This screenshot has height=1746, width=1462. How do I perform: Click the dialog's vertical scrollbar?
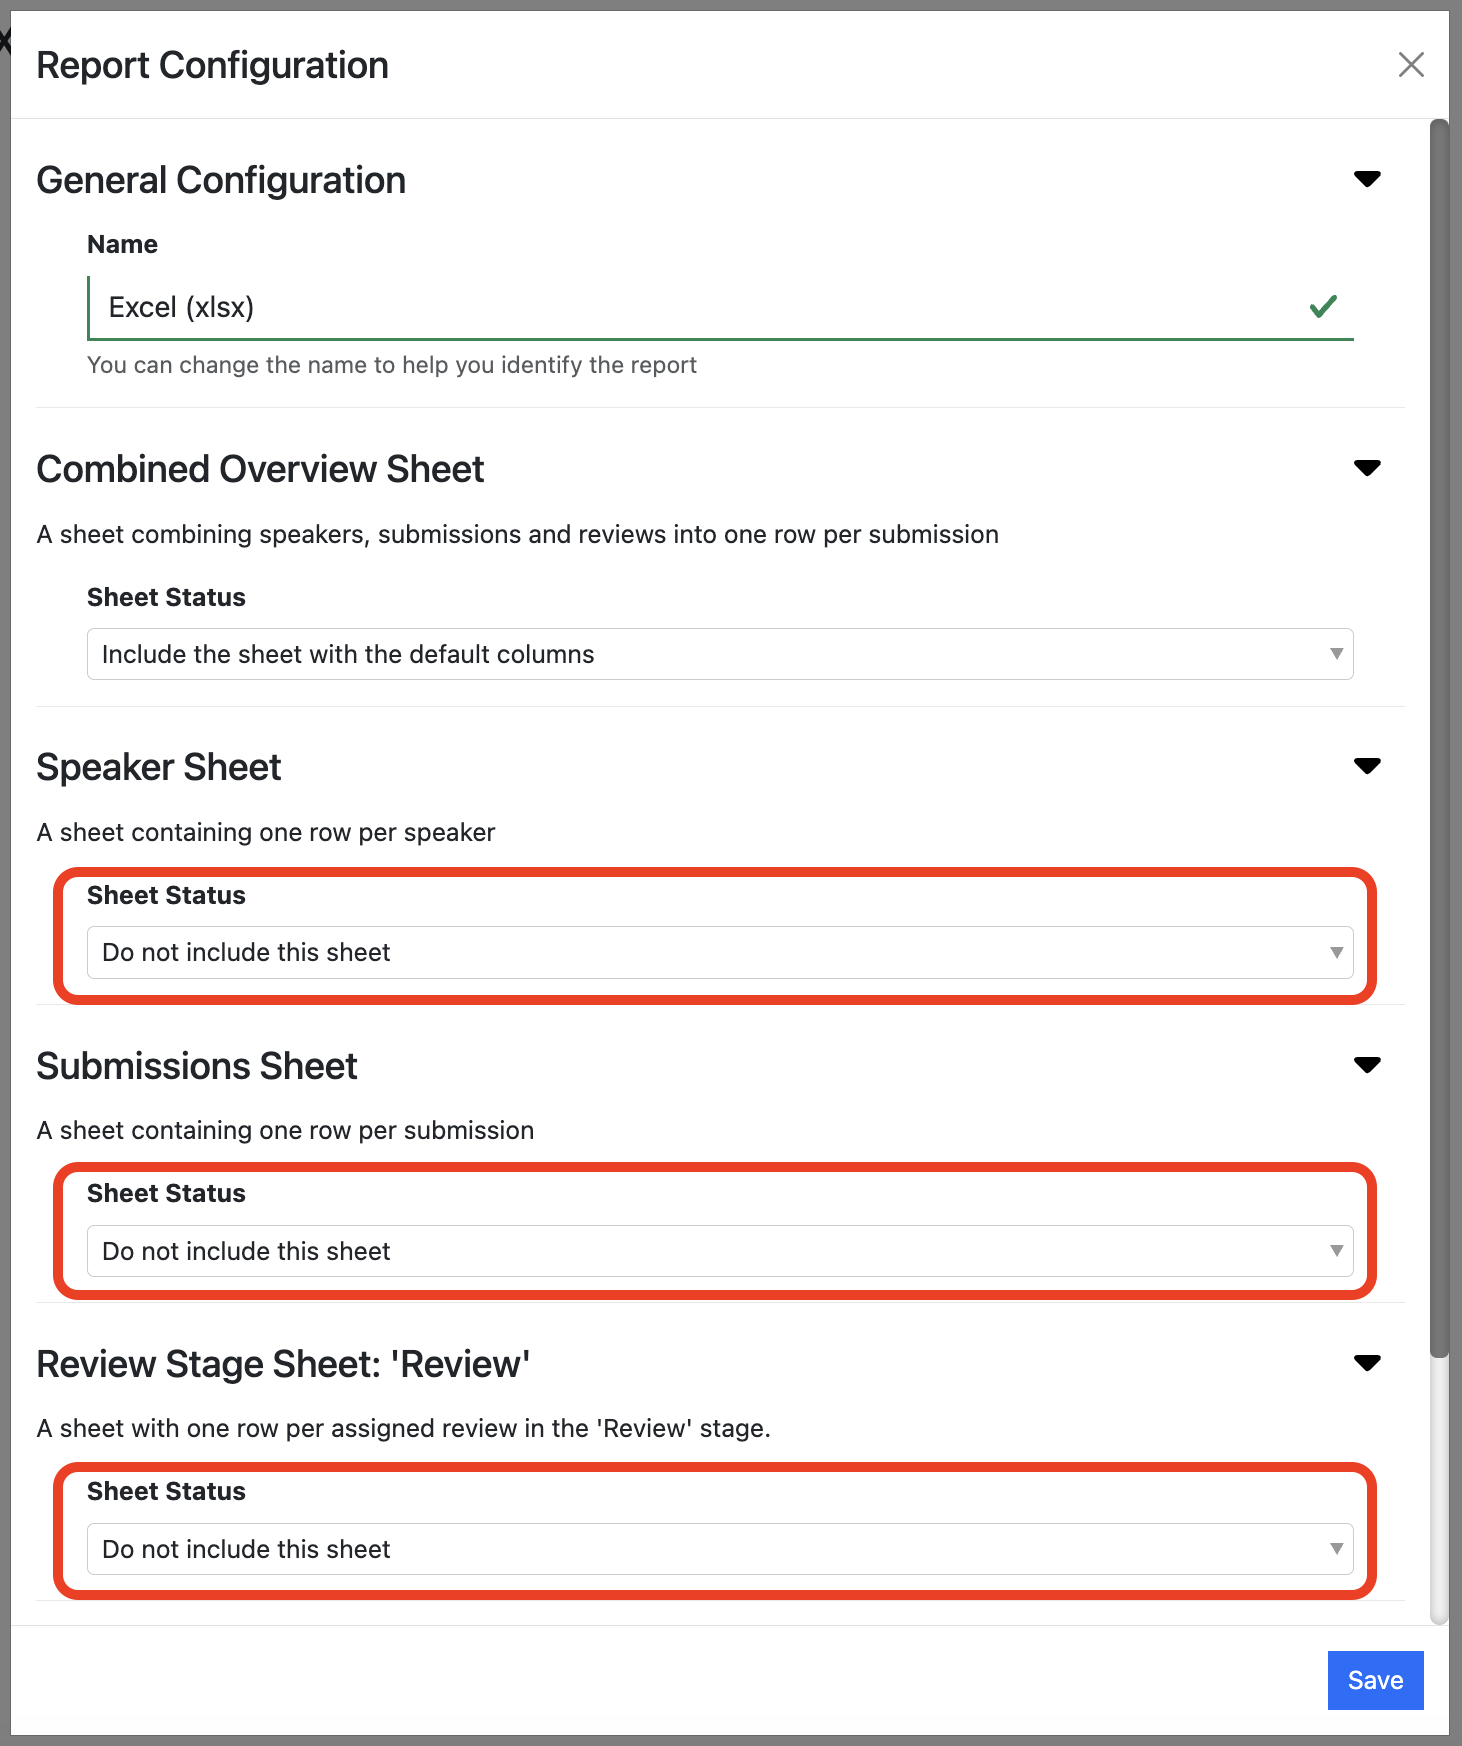[1439, 740]
